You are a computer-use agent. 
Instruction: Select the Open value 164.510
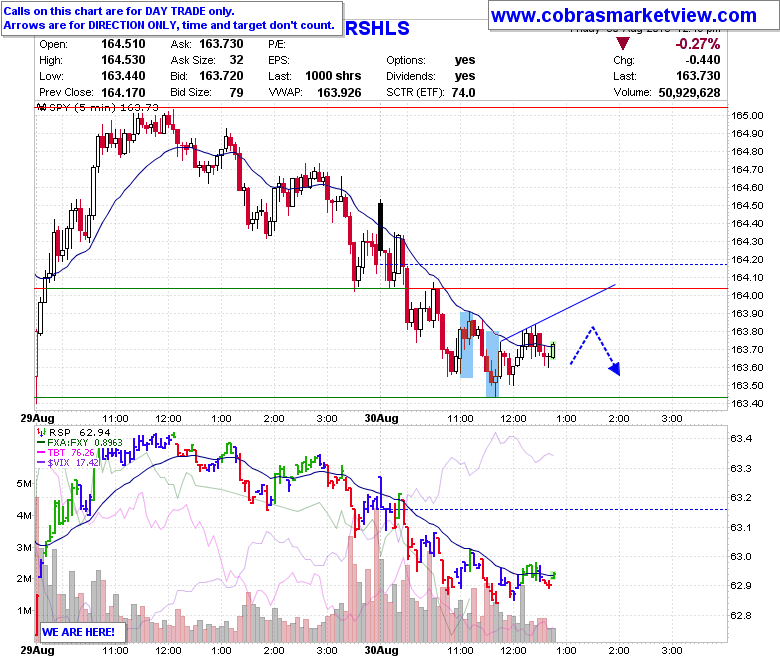point(123,44)
